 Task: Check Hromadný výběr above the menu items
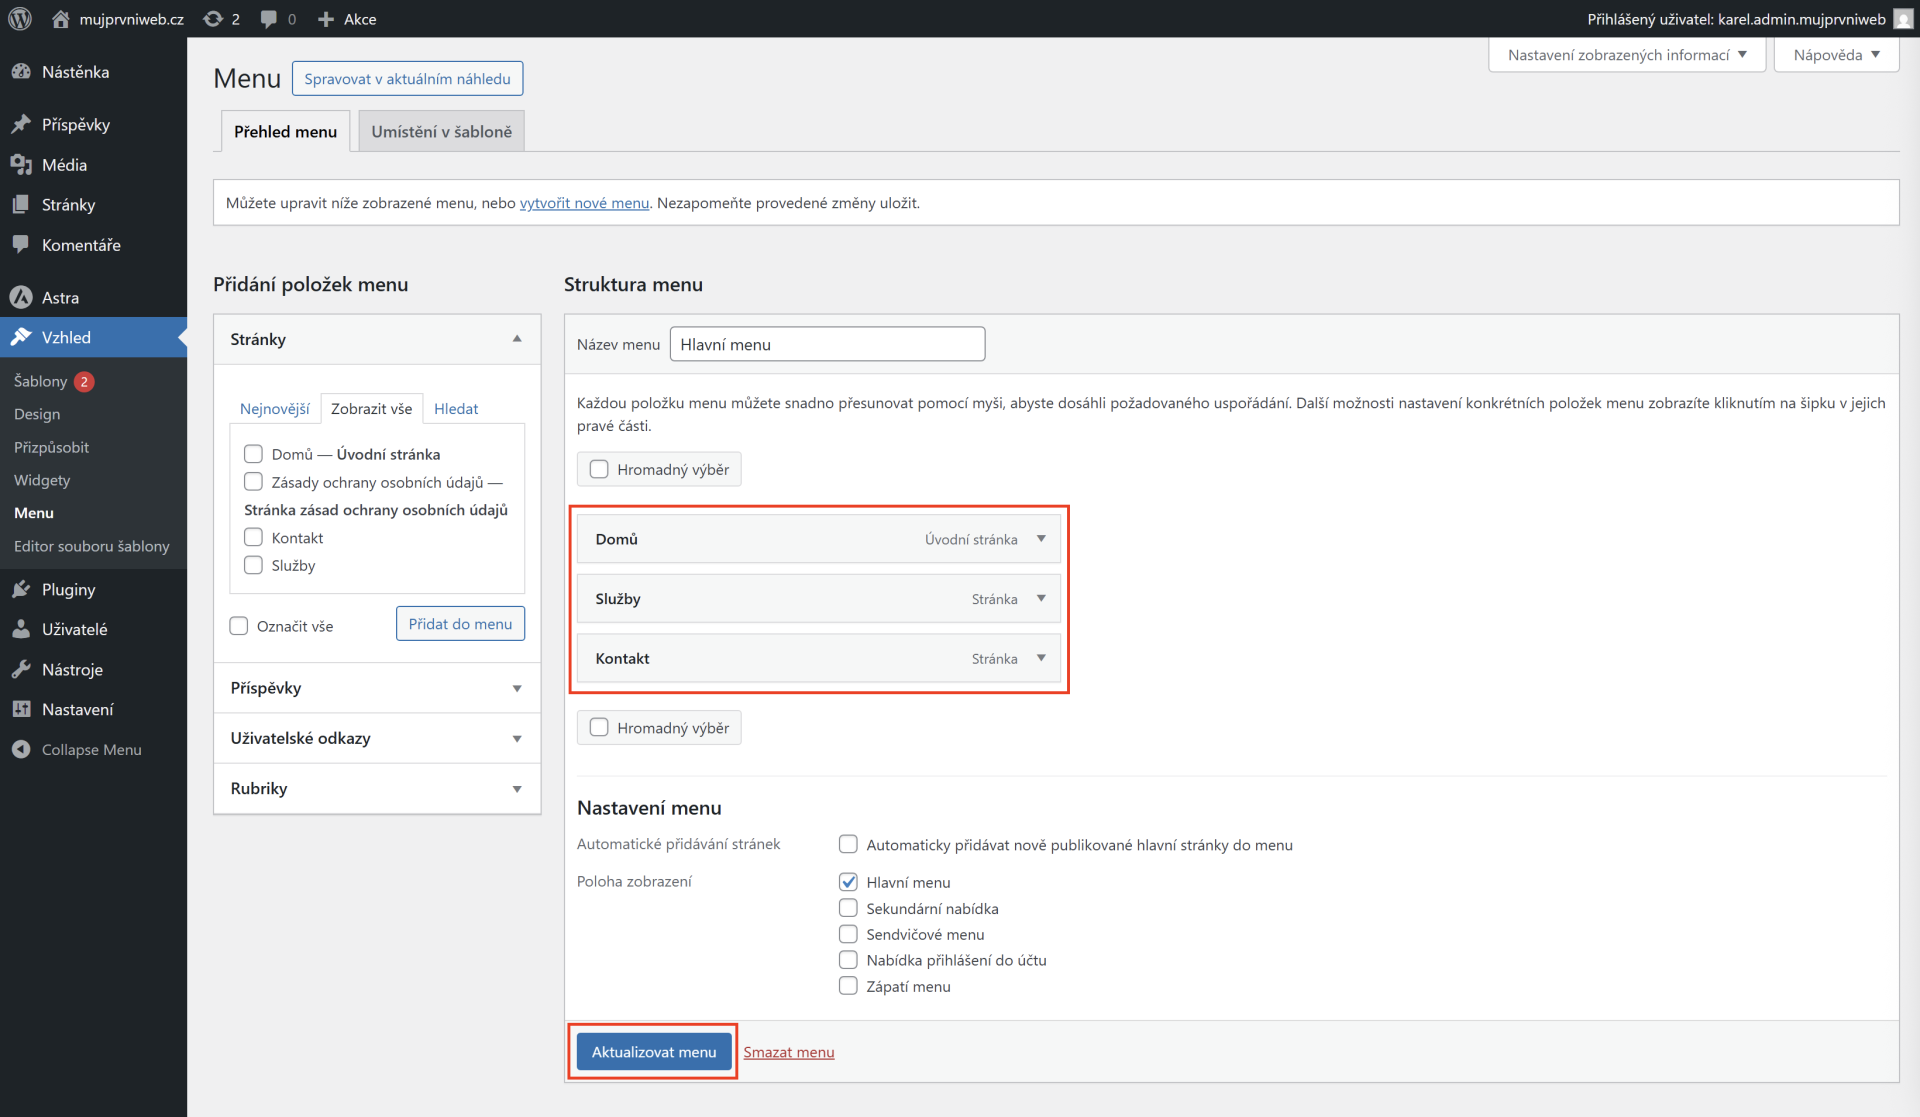(599, 468)
